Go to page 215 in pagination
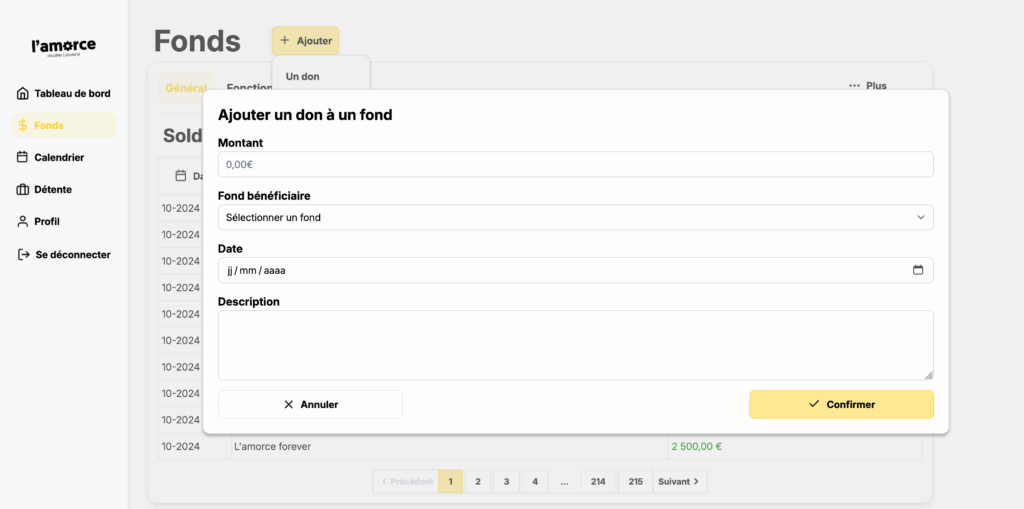The width and height of the screenshot is (1024, 509). 635,482
